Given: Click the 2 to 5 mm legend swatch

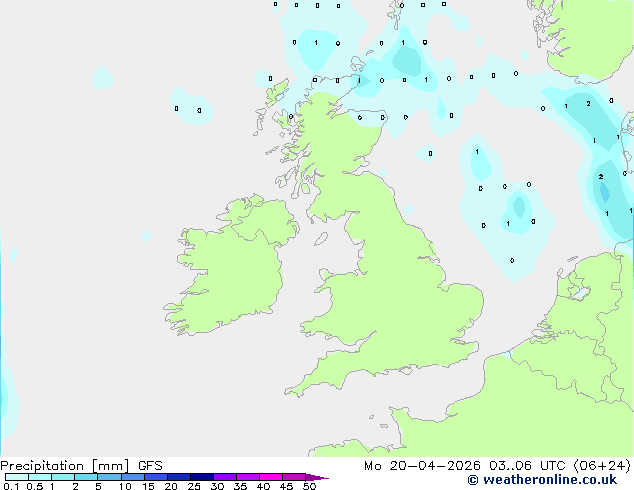Looking at the screenshot, I should pos(86,477).
